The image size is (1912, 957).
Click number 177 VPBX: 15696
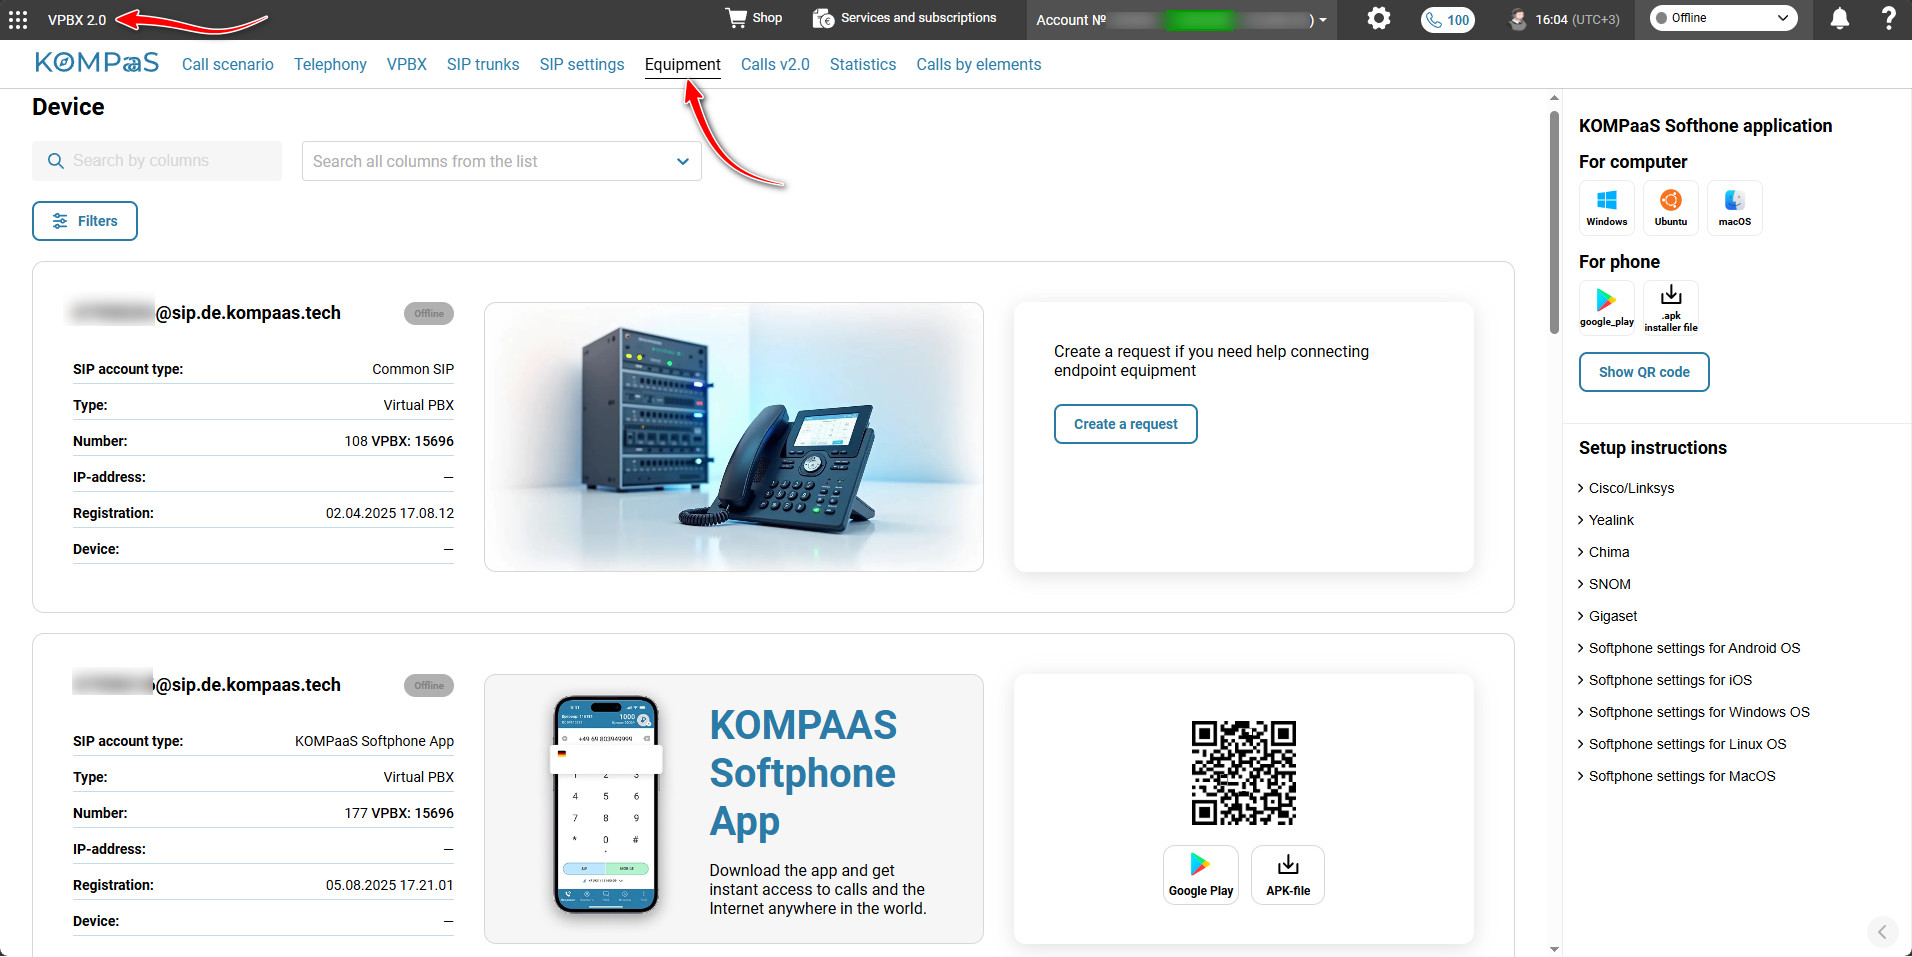[399, 813]
